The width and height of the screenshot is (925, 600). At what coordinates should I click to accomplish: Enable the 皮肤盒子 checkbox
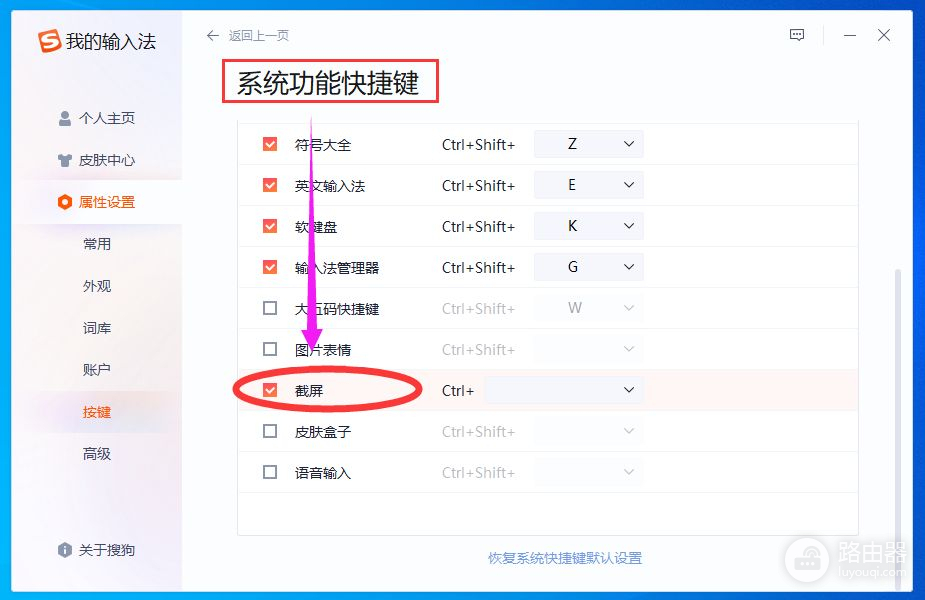[270, 431]
